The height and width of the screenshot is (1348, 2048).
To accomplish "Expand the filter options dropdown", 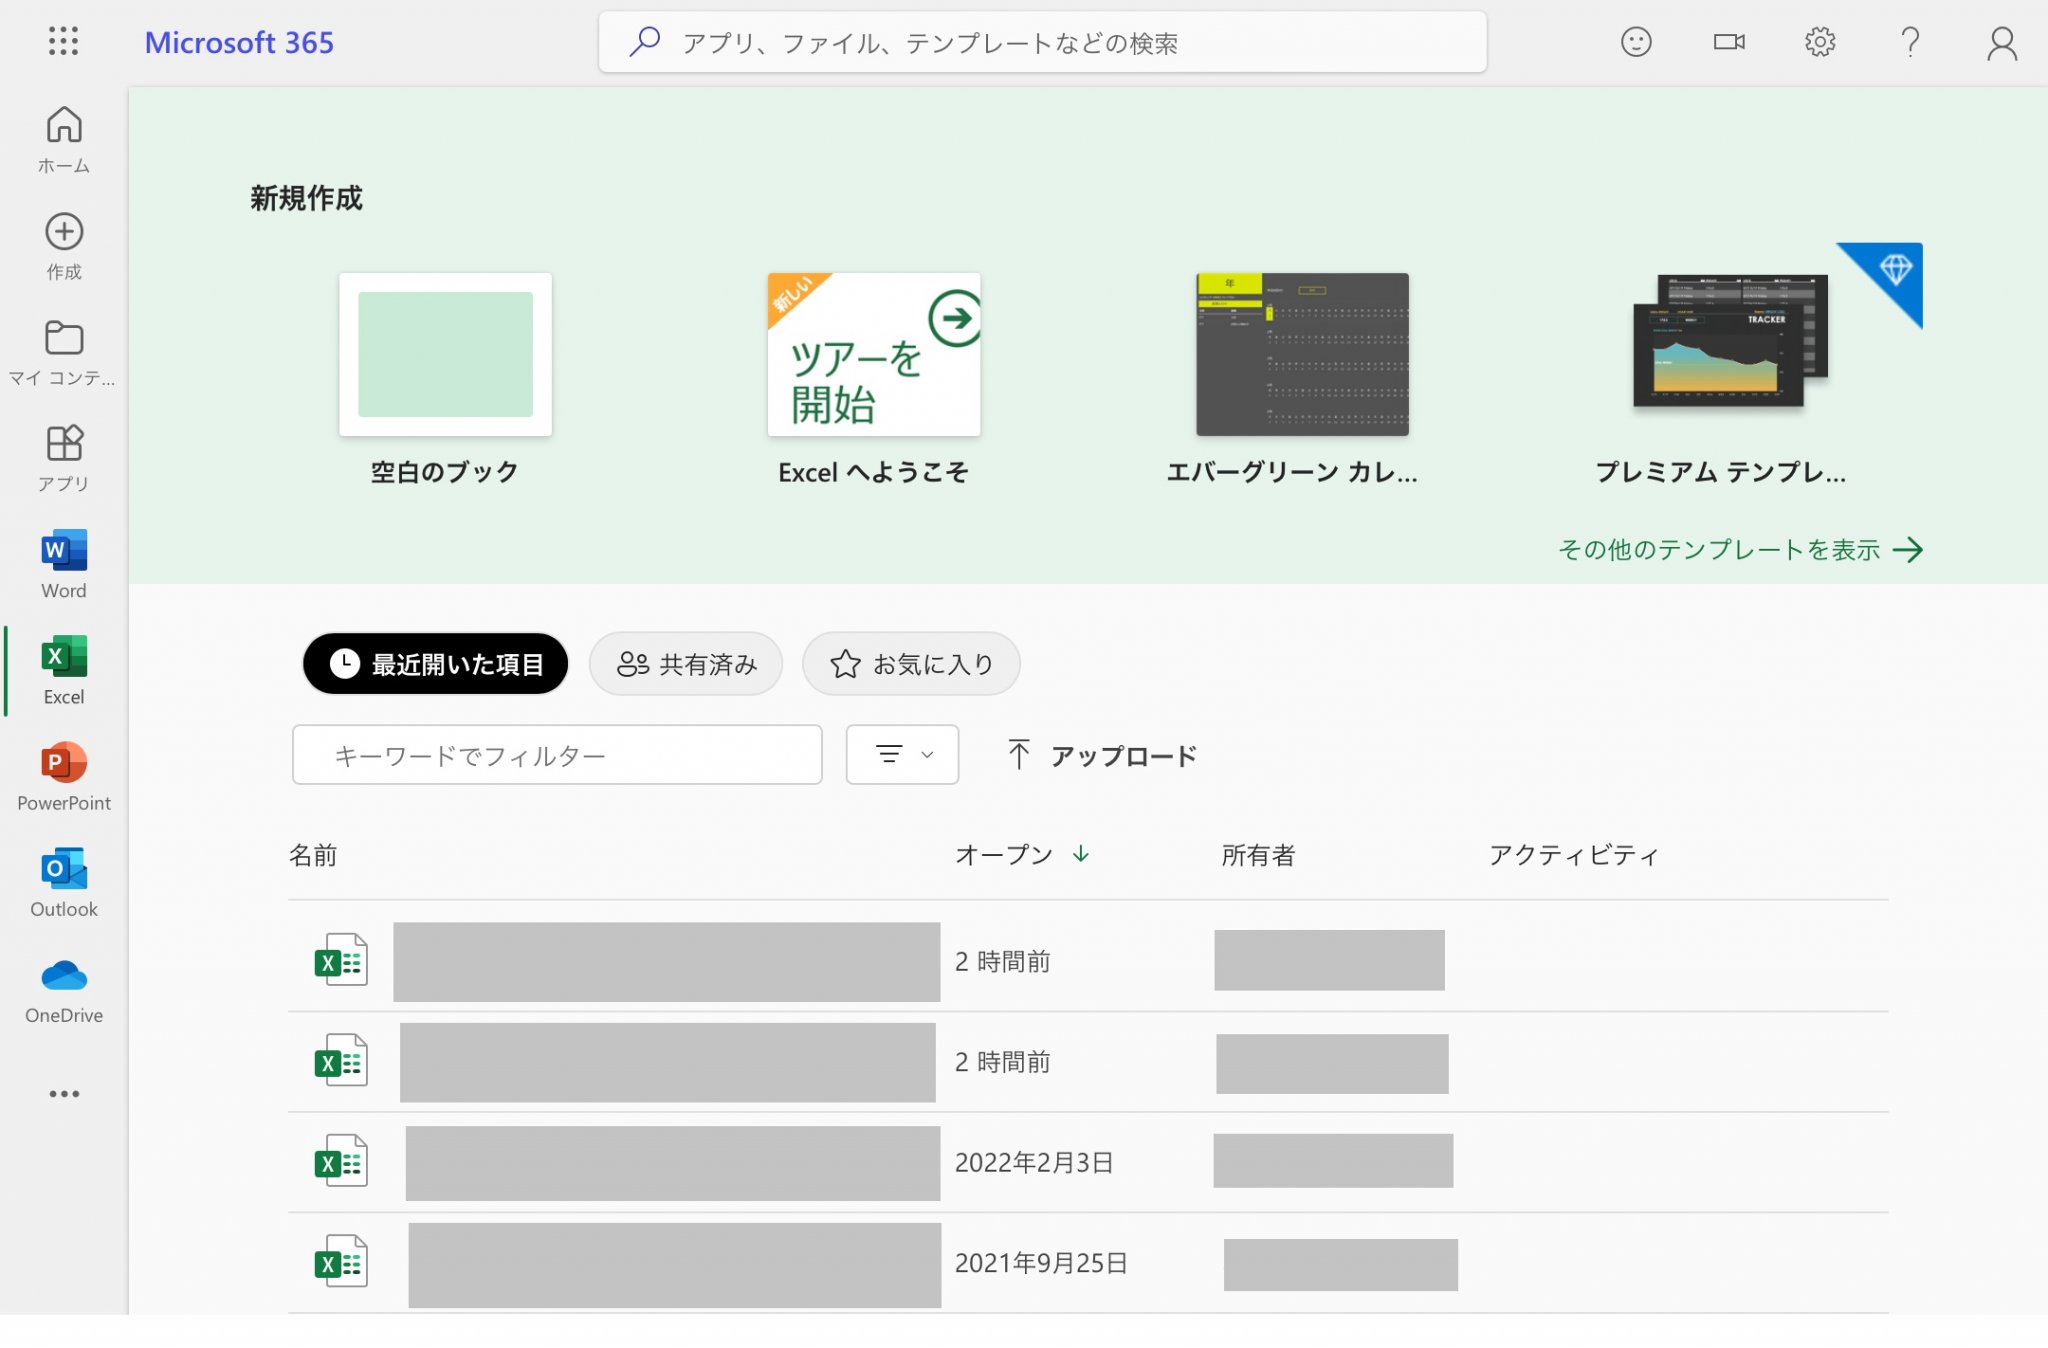I will coord(902,755).
